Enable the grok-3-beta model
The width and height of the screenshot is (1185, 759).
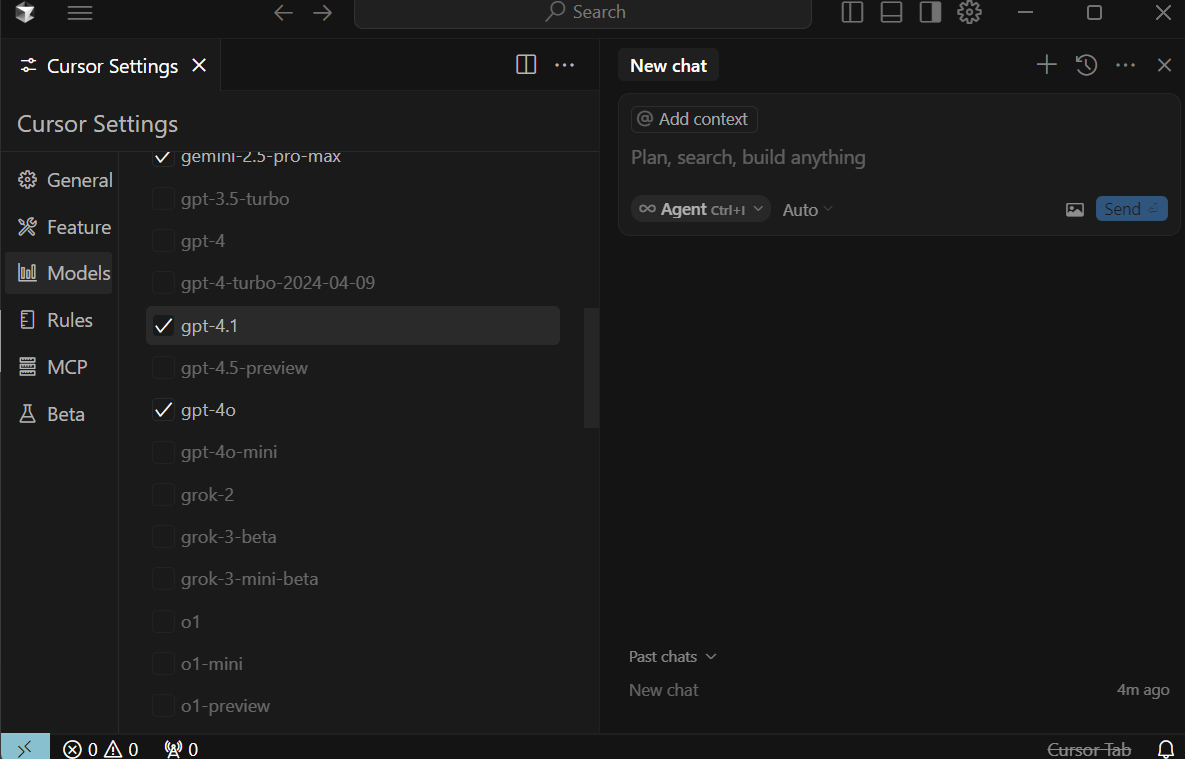click(163, 537)
